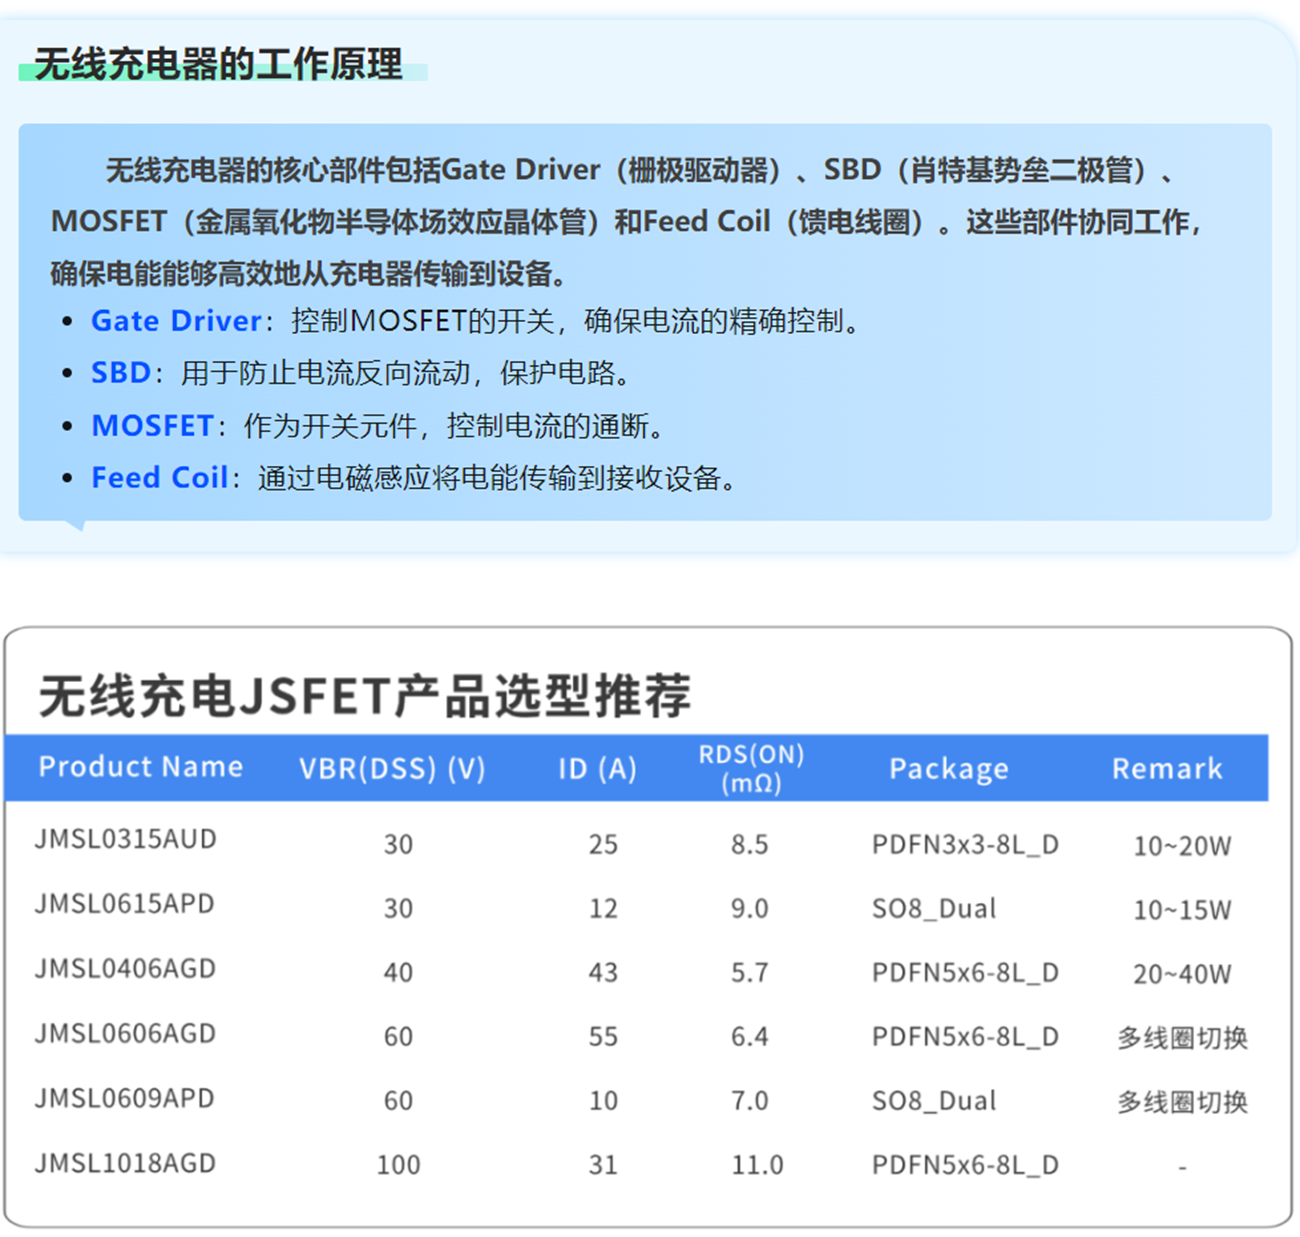Click the JMSL0609APD product name

click(x=125, y=1099)
